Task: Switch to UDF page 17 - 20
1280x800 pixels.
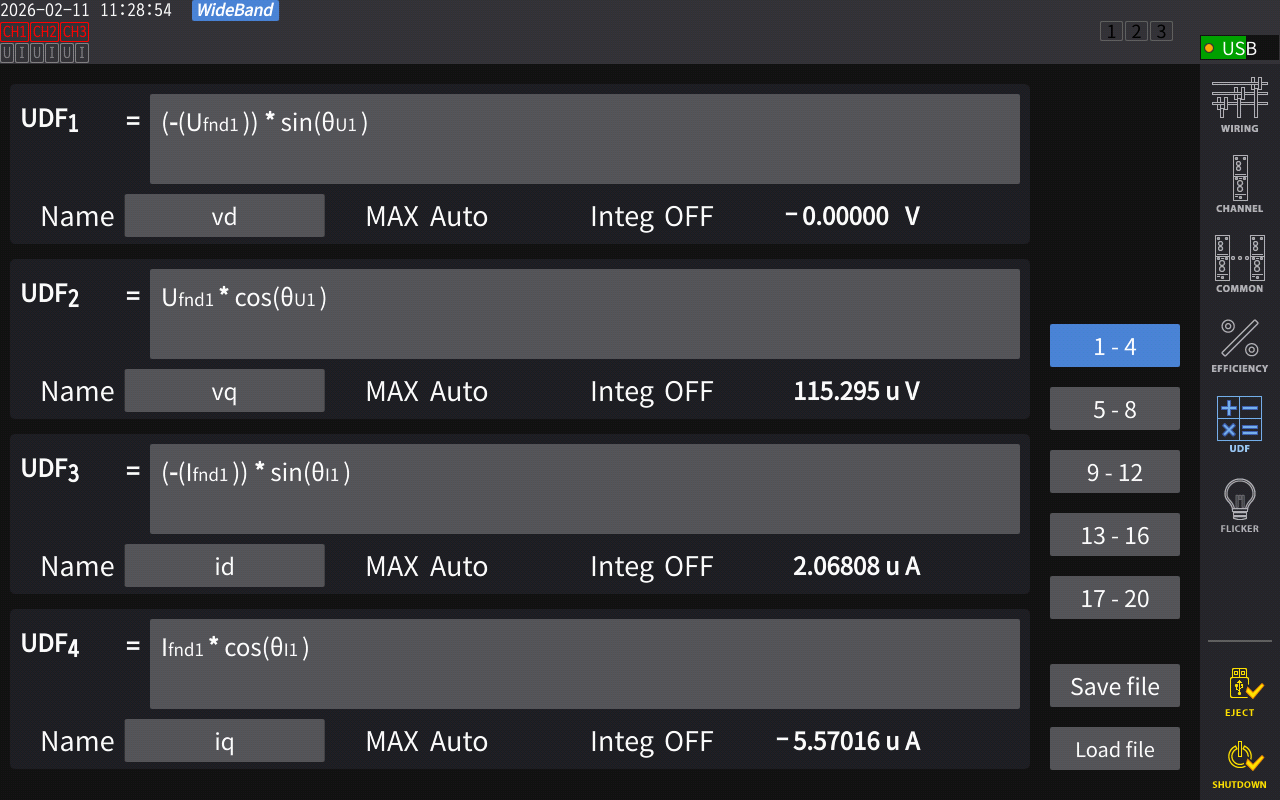Action: [1114, 598]
